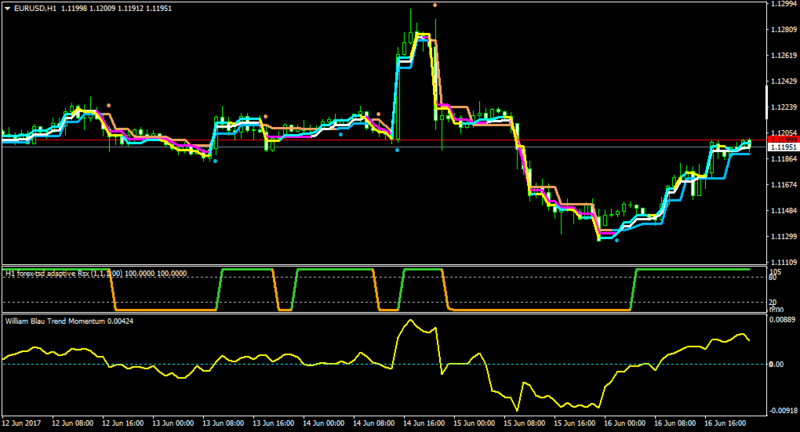Image resolution: width=800 pixels, height=432 pixels.
Task: Click the 15 Jun 00:00 time label
Action: [474, 423]
